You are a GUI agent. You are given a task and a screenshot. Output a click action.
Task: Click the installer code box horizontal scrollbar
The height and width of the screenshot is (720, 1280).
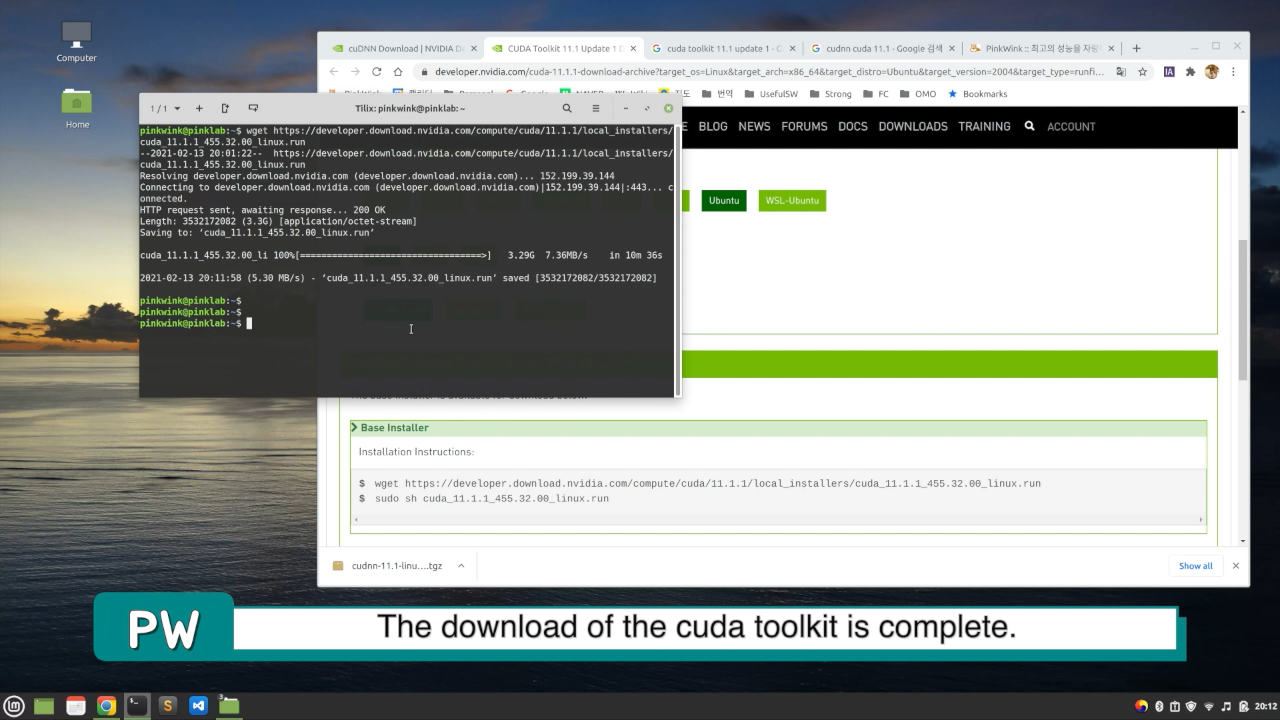pos(778,519)
